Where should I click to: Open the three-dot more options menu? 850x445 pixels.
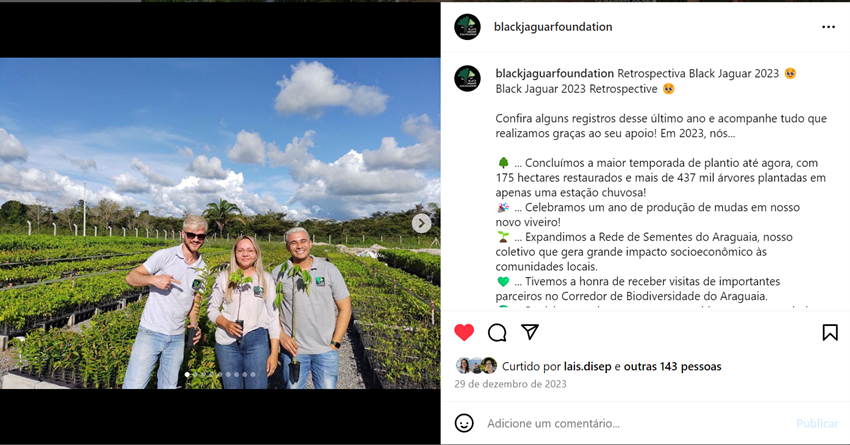click(828, 27)
